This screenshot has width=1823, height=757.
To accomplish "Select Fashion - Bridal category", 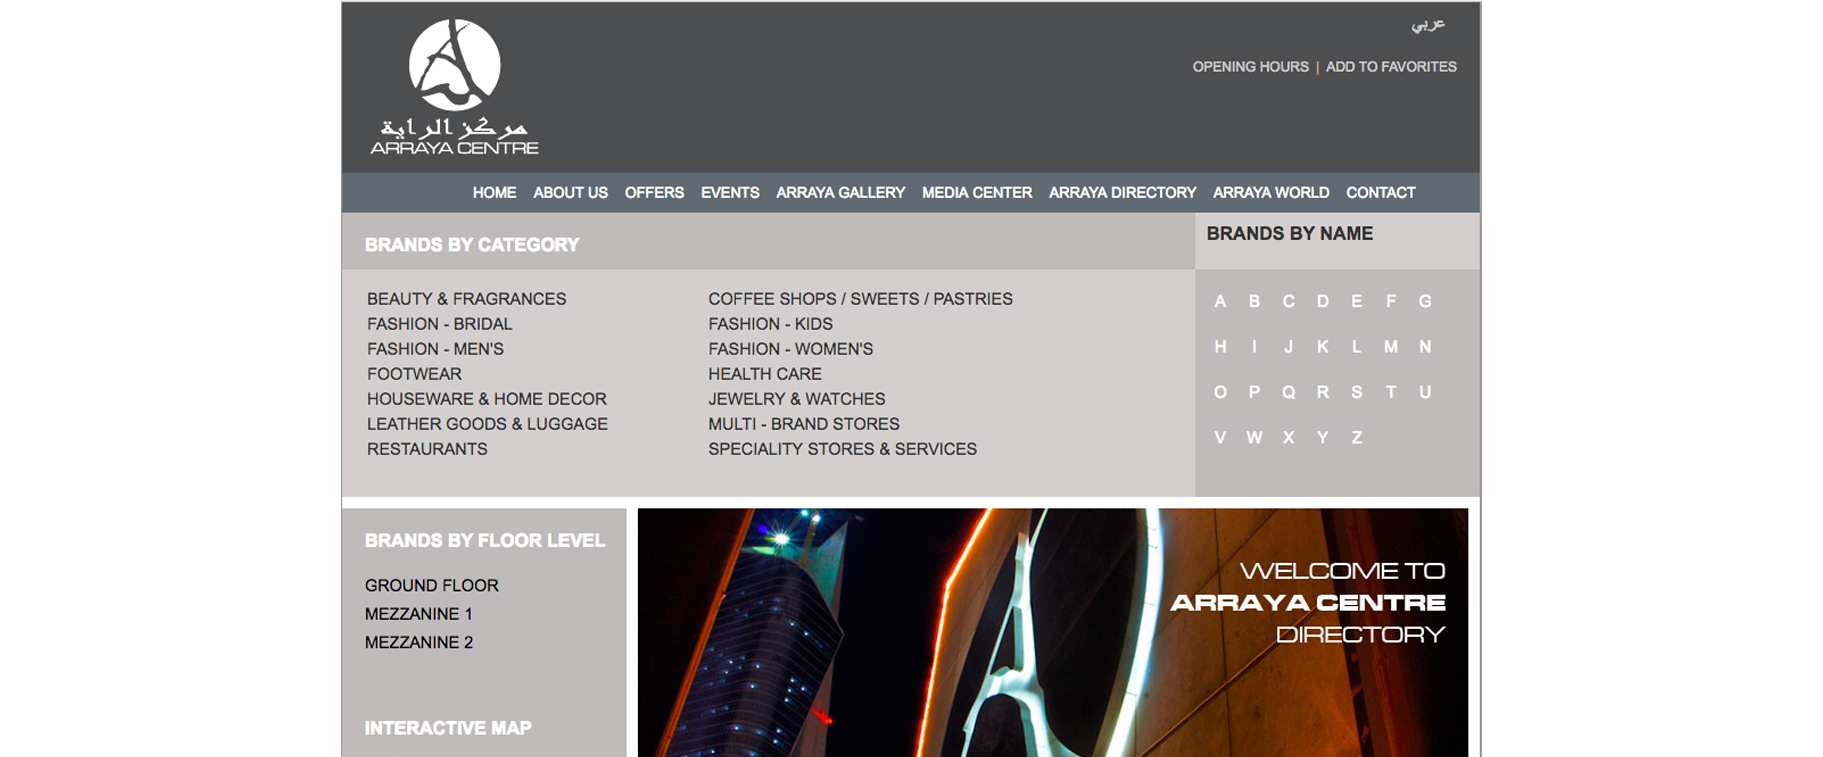I will [439, 324].
